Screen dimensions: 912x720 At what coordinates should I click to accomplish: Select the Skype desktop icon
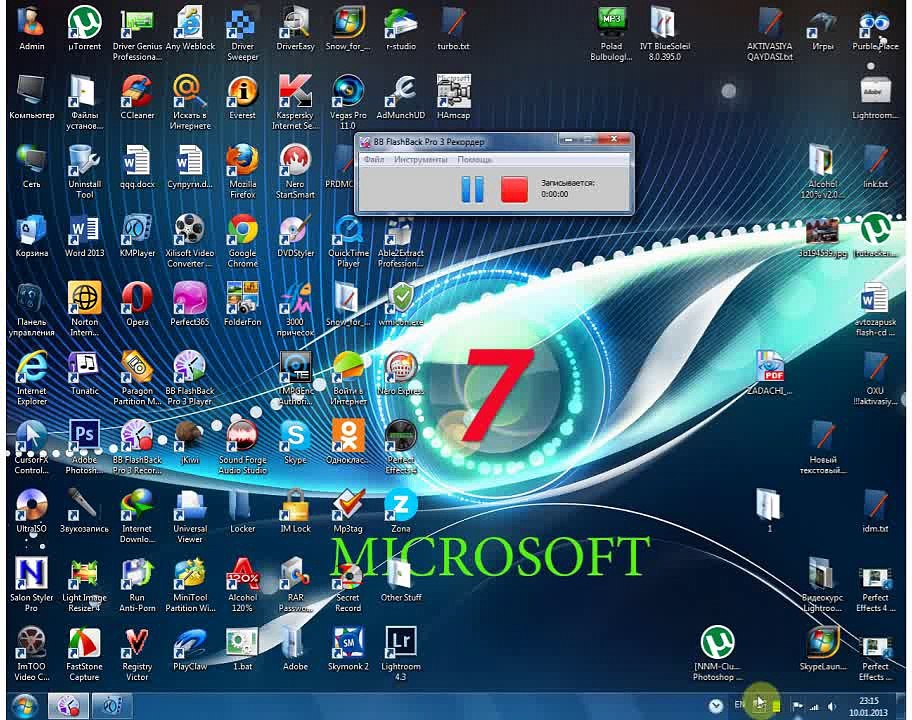click(x=295, y=442)
